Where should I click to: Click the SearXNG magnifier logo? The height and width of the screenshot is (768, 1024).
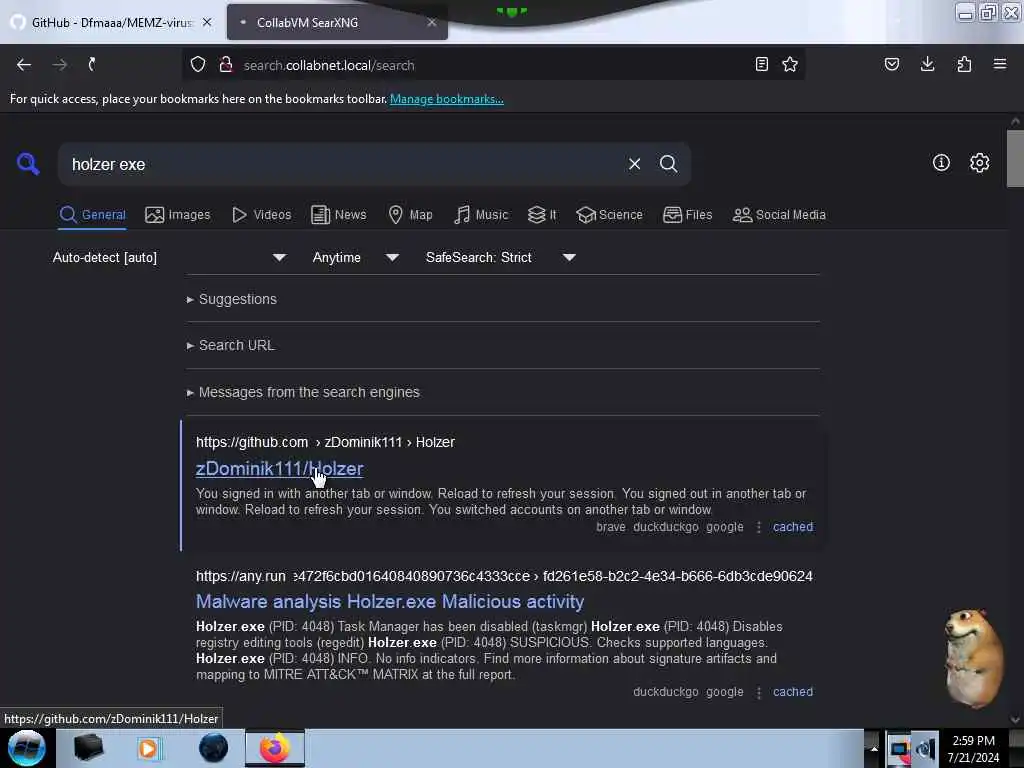tap(28, 164)
